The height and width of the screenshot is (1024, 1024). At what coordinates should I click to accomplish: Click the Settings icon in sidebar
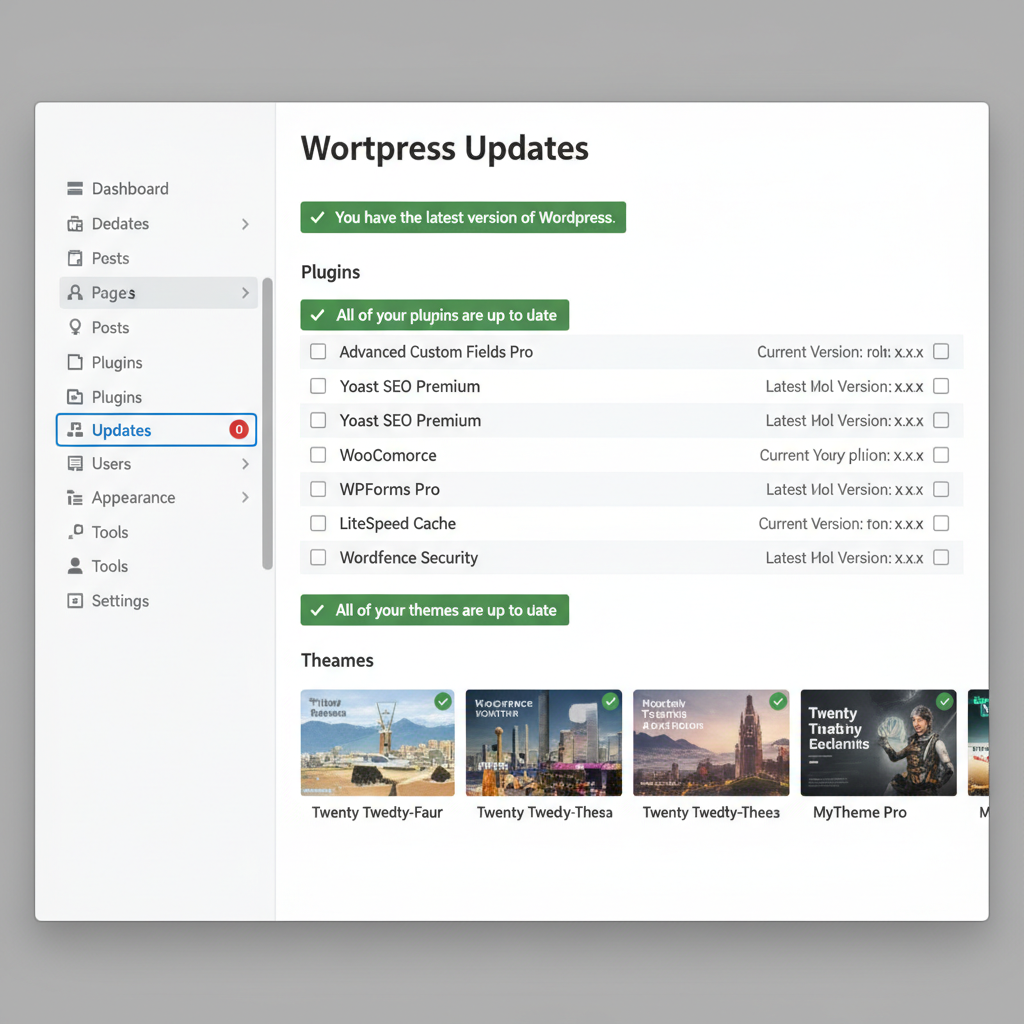point(75,601)
